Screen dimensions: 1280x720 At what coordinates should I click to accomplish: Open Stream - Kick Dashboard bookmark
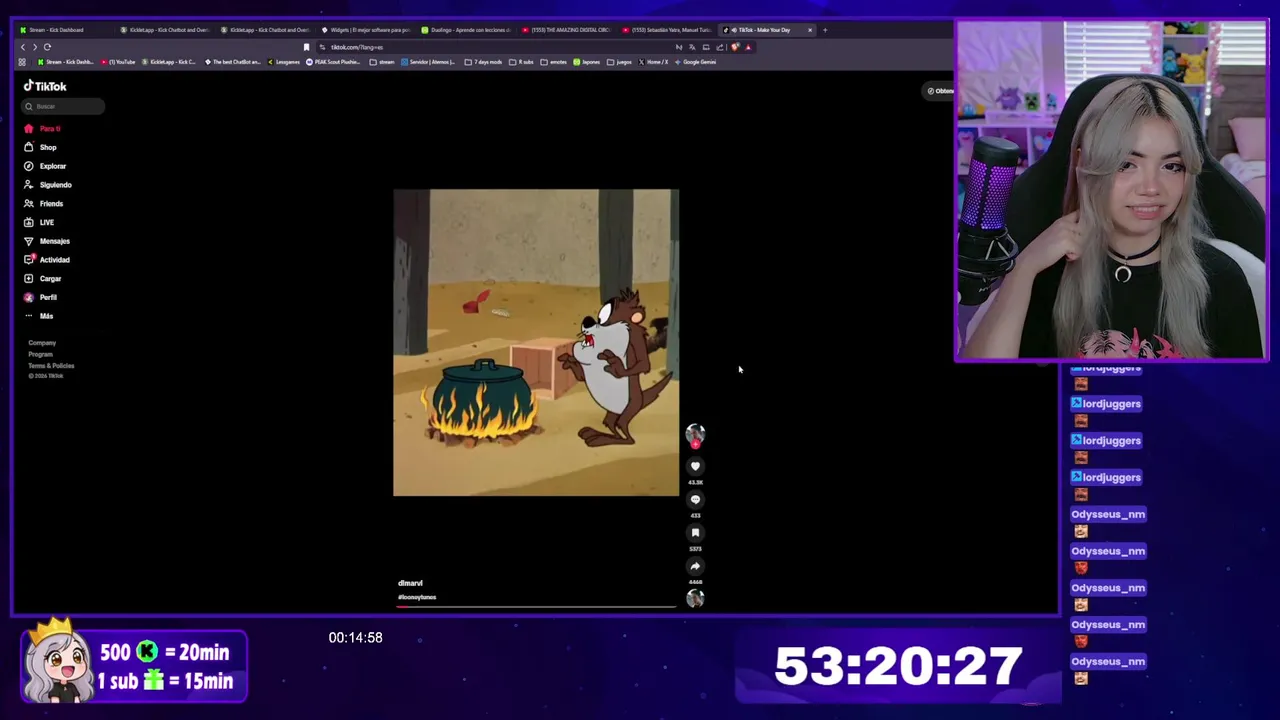(66, 62)
